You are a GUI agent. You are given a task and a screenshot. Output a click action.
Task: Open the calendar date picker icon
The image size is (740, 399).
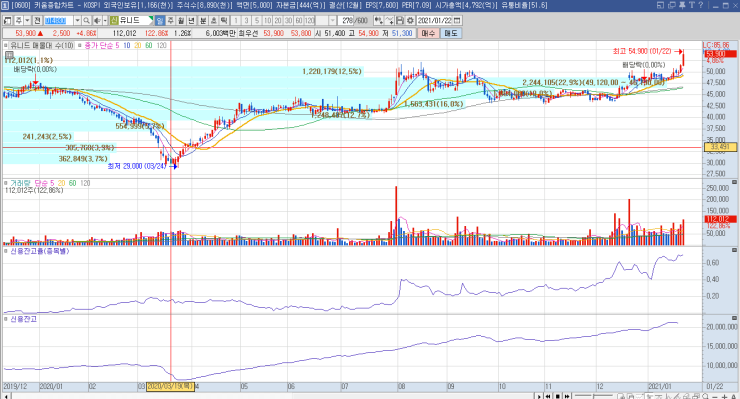tap(457, 21)
